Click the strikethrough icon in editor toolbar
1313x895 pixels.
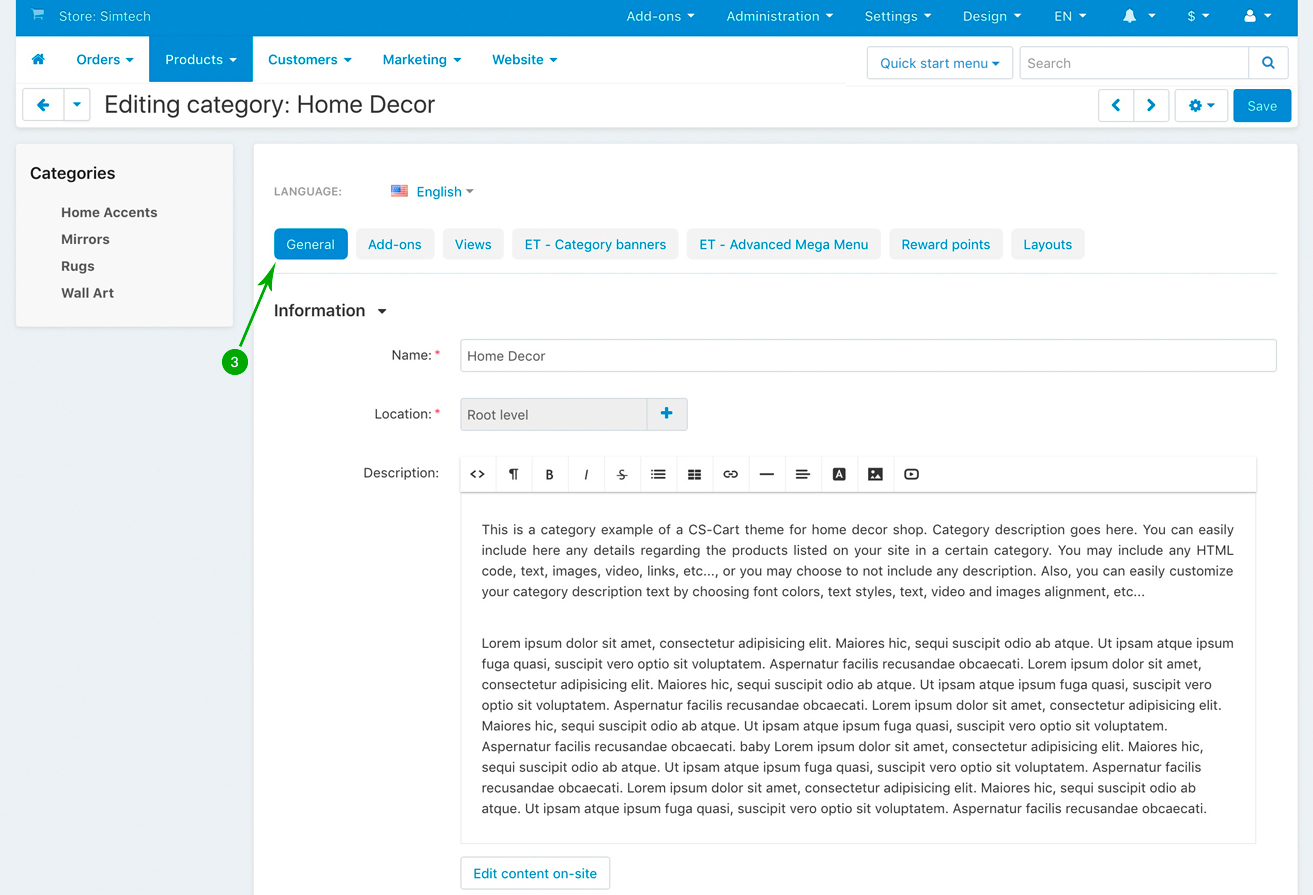click(622, 474)
